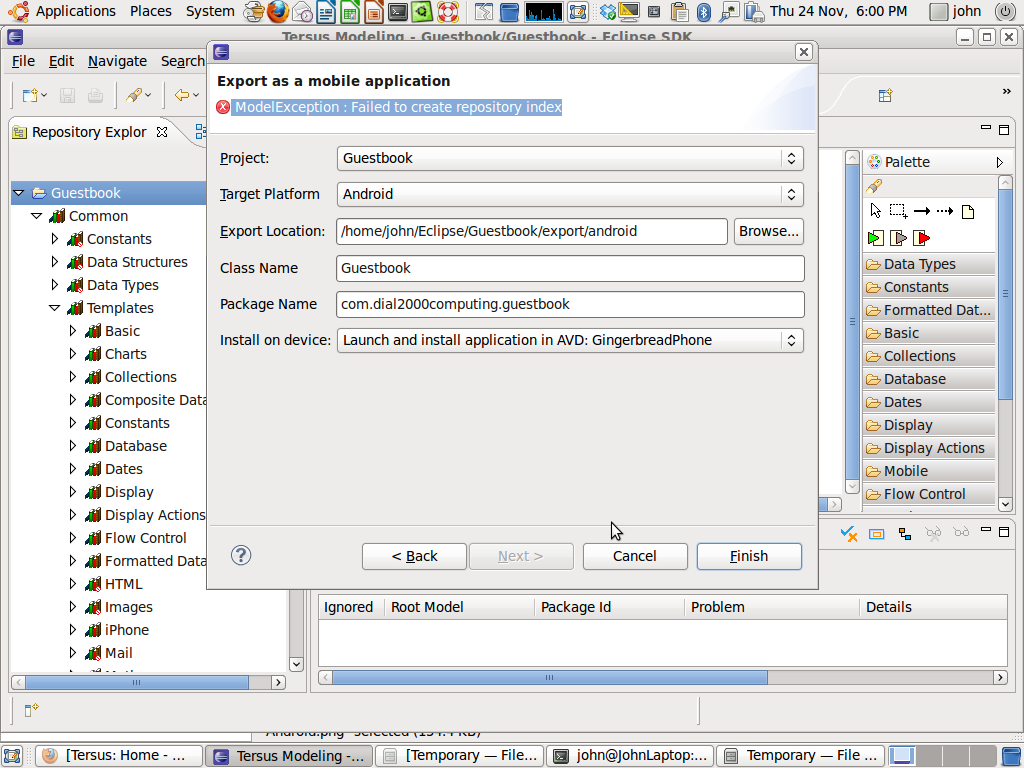Image resolution: width=1024 pixels, height=768 pixels.
Task: Launch Firefox from the top panel
Action: point(278,12)
